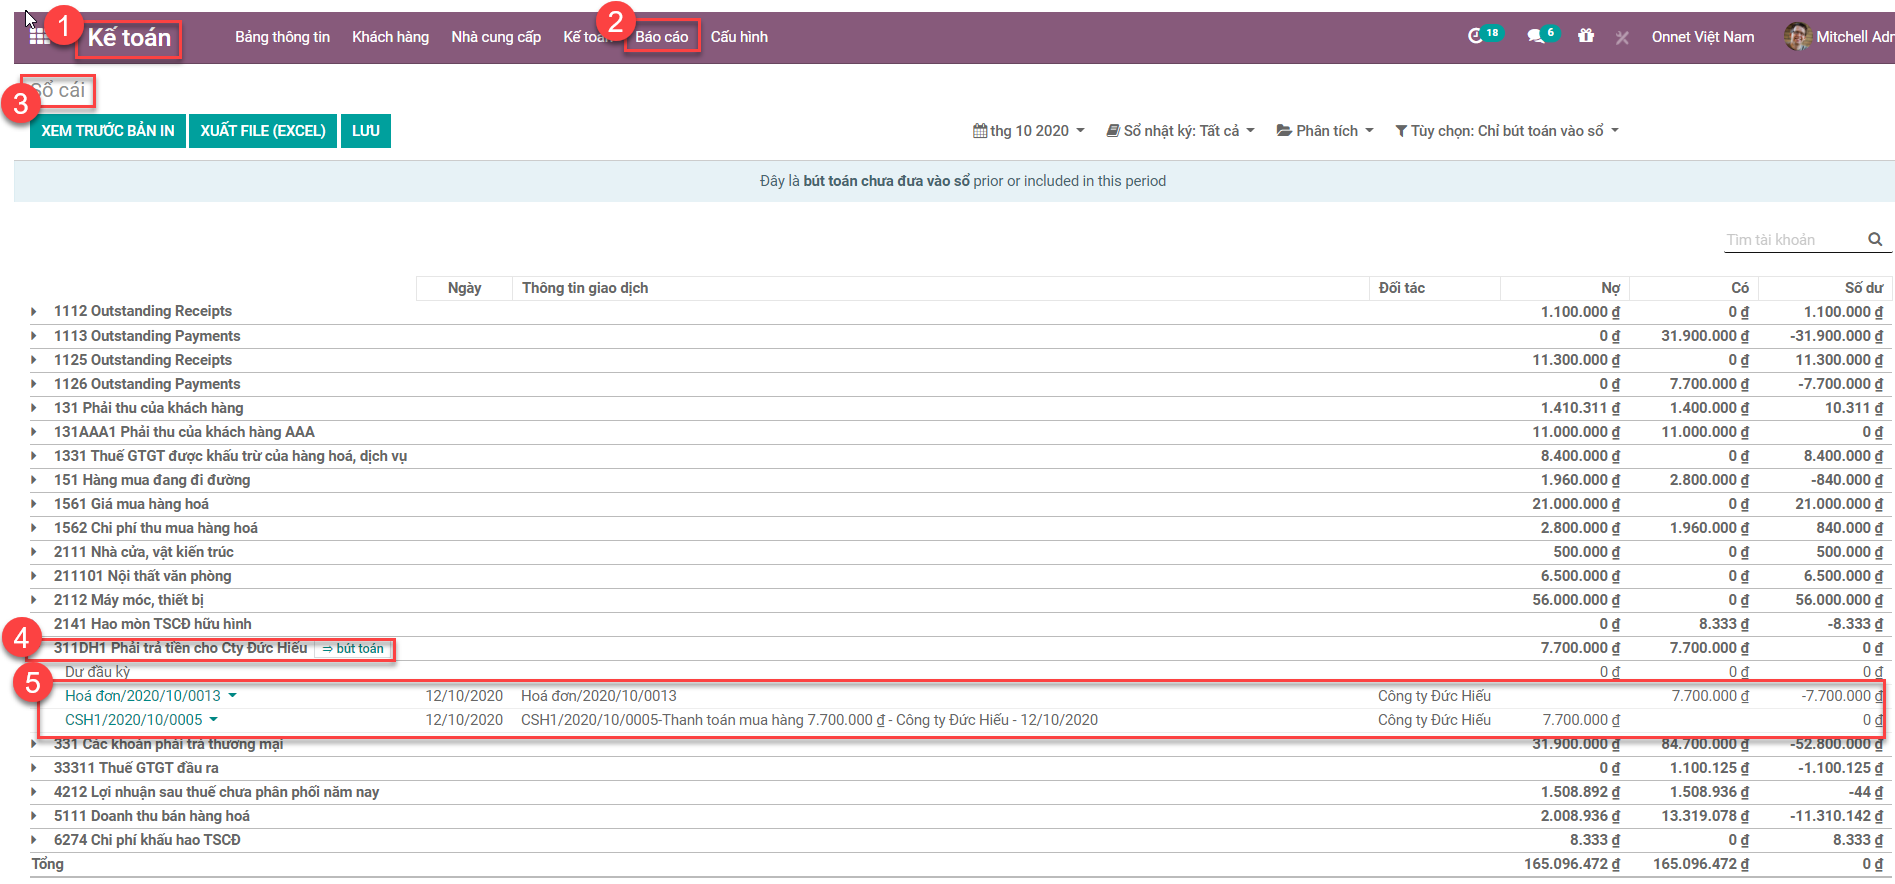The height and width of the screenshot is (884, 1895).
Task: Open the Sổ nhật ký journal filter
Action: 1180,131
